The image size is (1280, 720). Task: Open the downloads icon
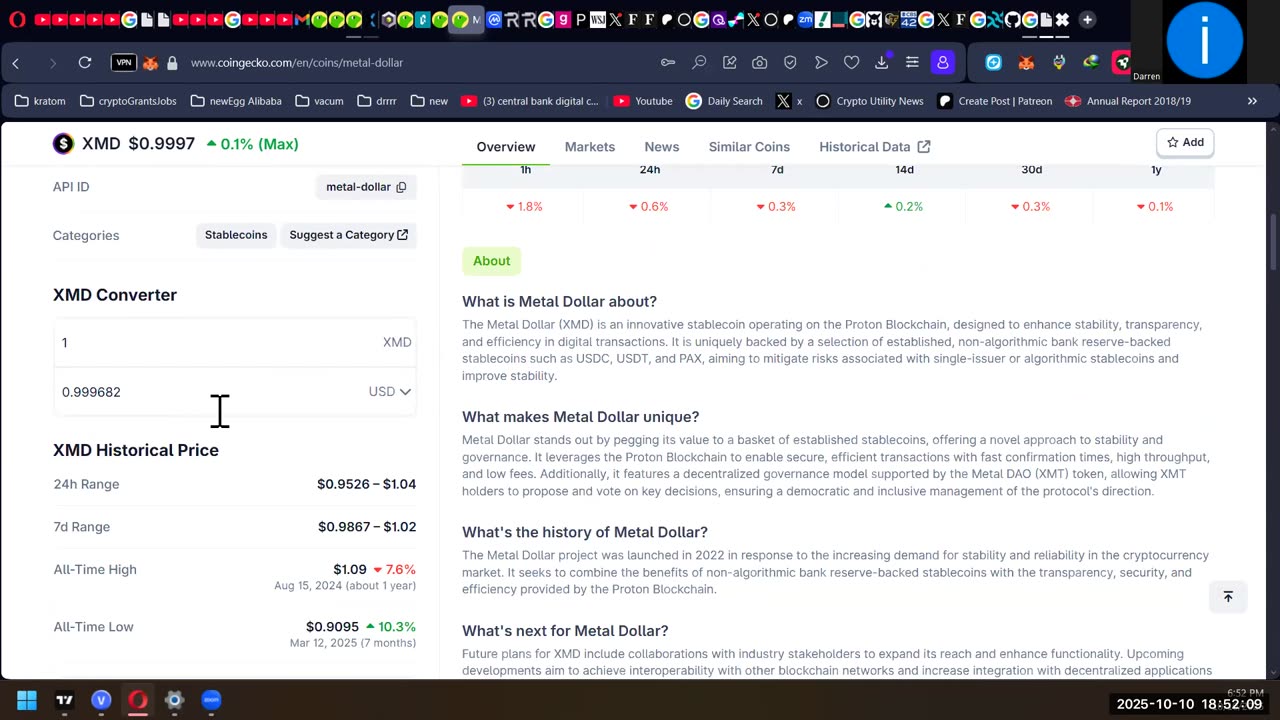[881, 63]
